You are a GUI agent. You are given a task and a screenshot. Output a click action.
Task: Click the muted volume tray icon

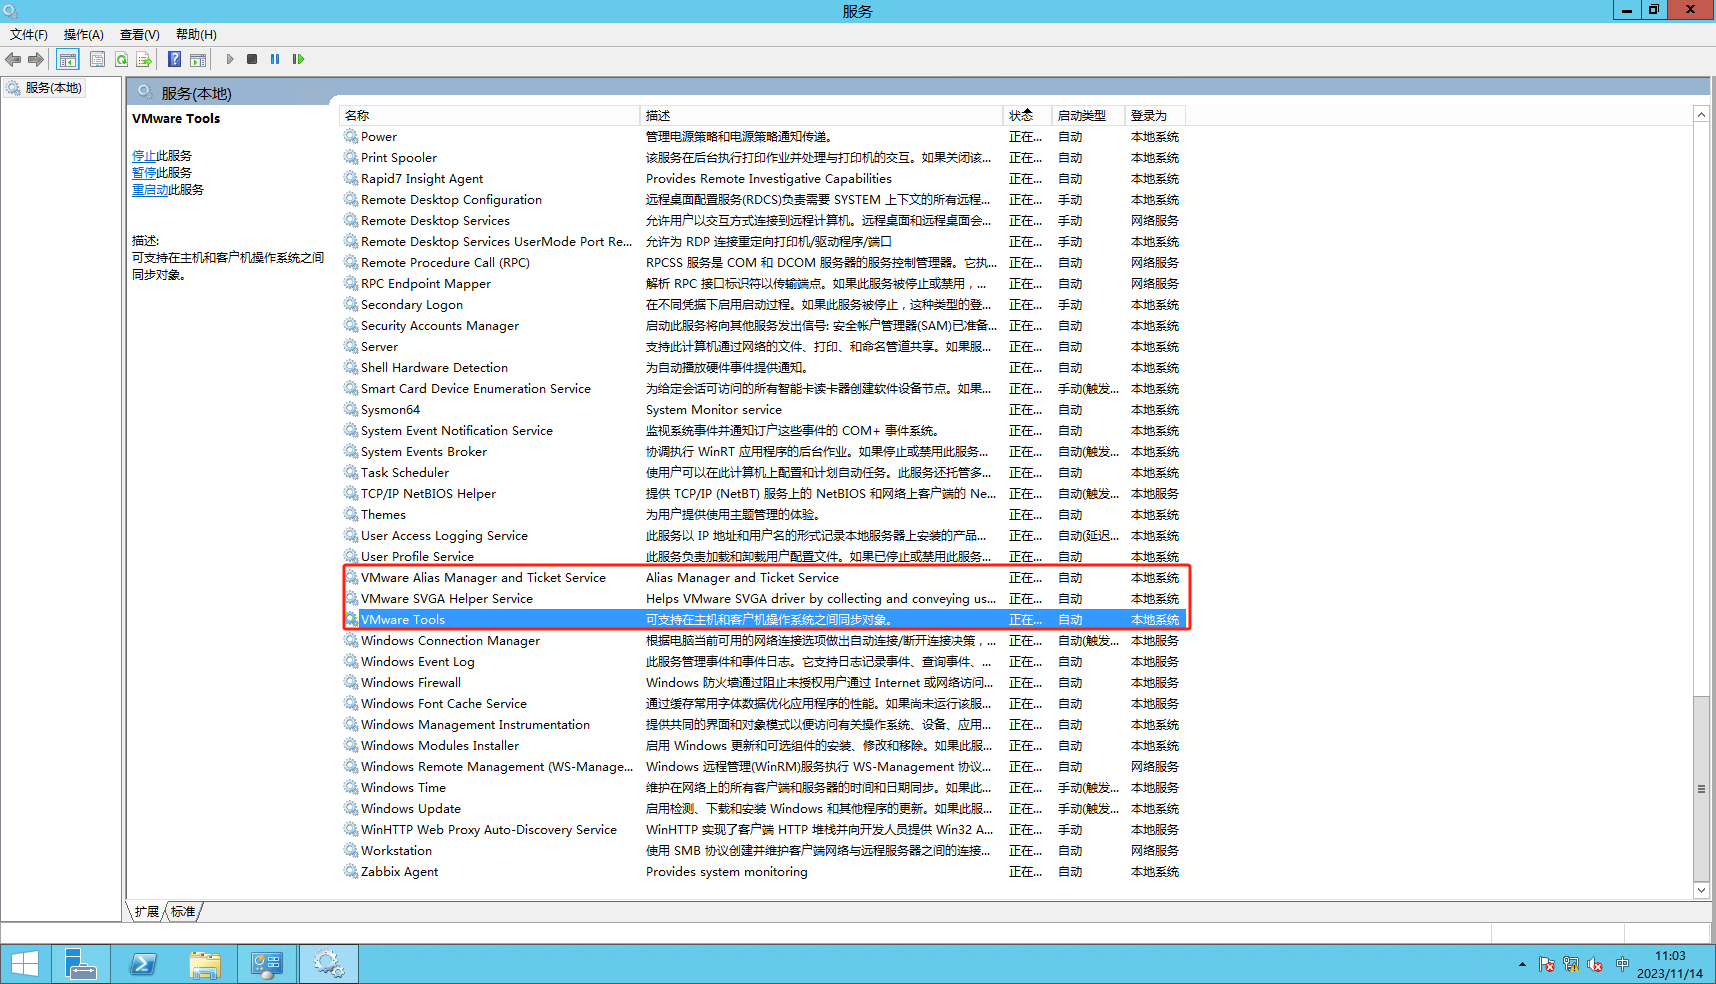pos(1595,965)
